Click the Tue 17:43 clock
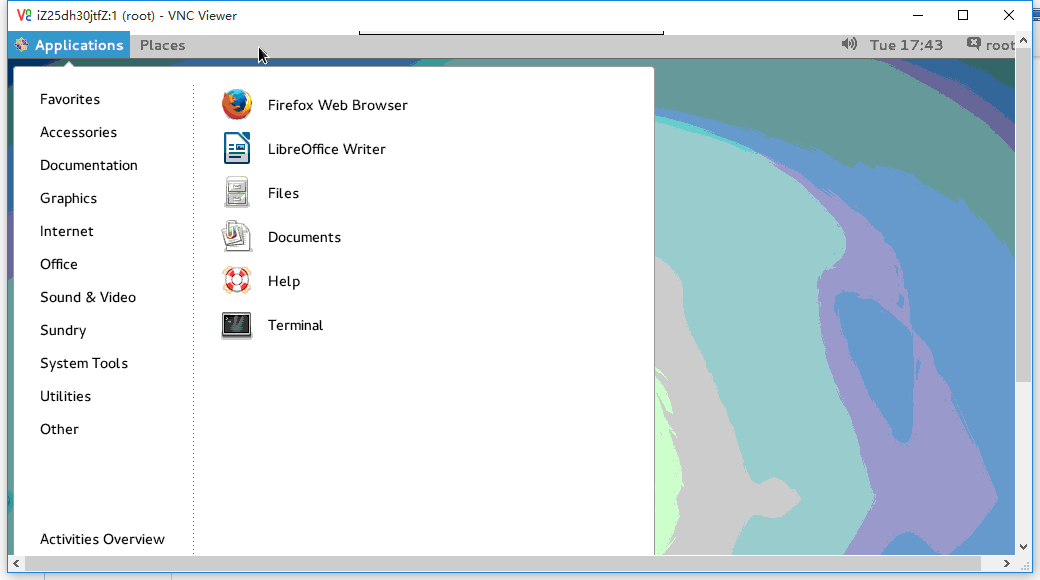 pyautogui.click(x=906, y=45)
